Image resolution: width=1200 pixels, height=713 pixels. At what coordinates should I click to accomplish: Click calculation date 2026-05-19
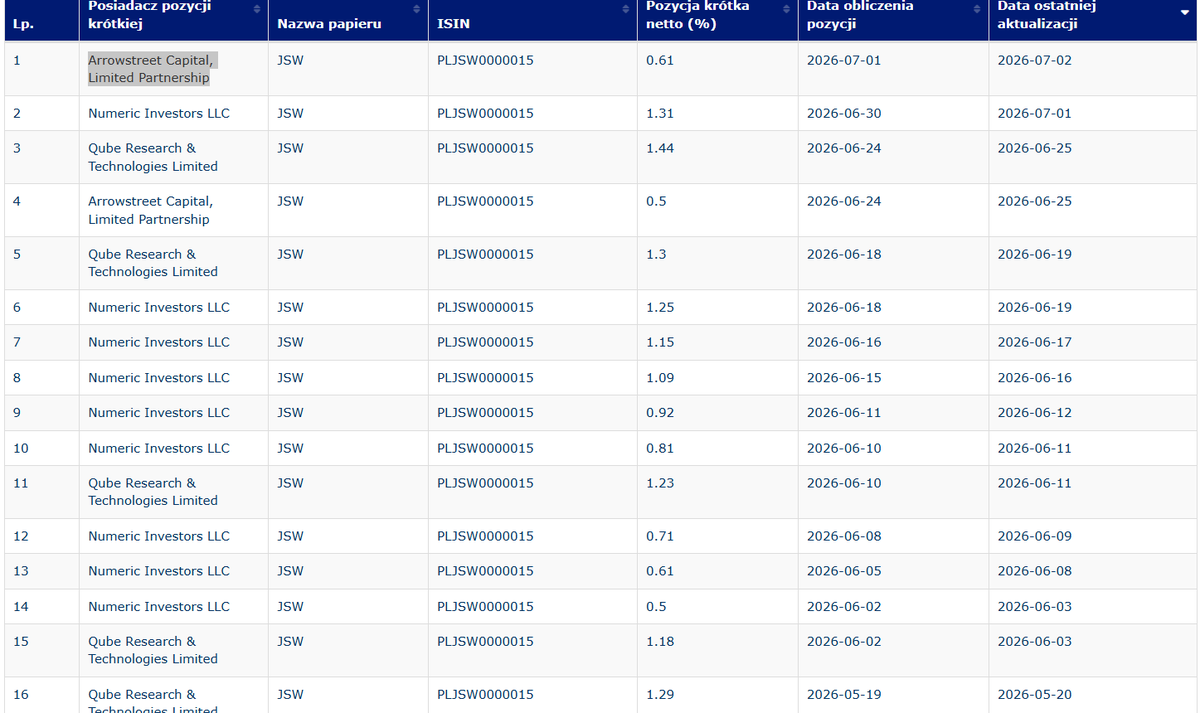pyautogui.click(x=844, y=695)
